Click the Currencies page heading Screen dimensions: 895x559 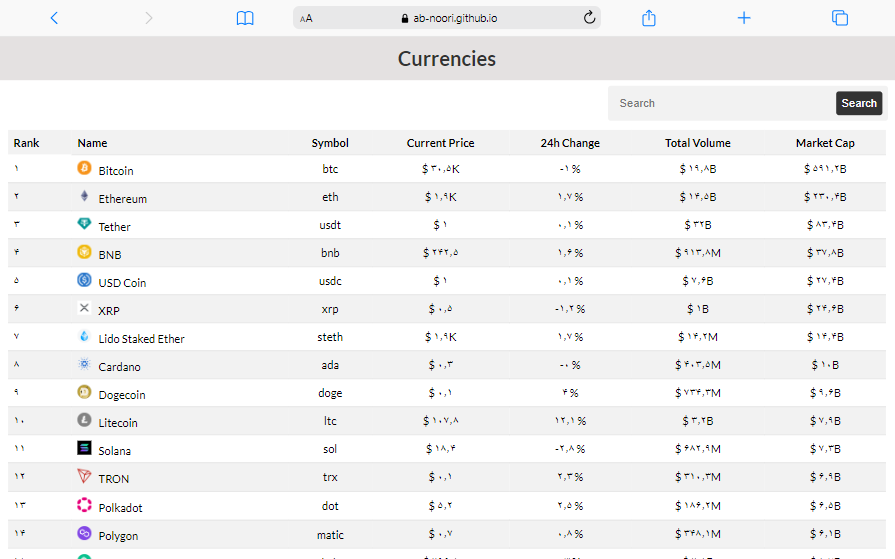click(447, 59)
